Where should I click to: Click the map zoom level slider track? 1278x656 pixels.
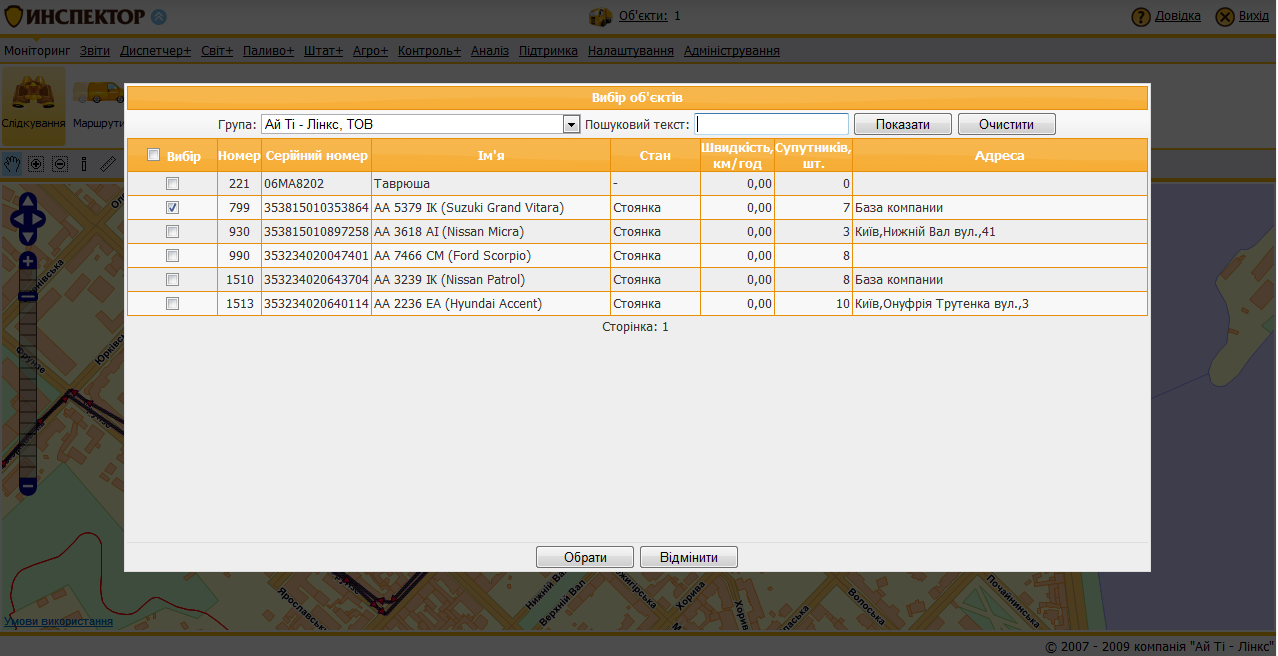28,373
